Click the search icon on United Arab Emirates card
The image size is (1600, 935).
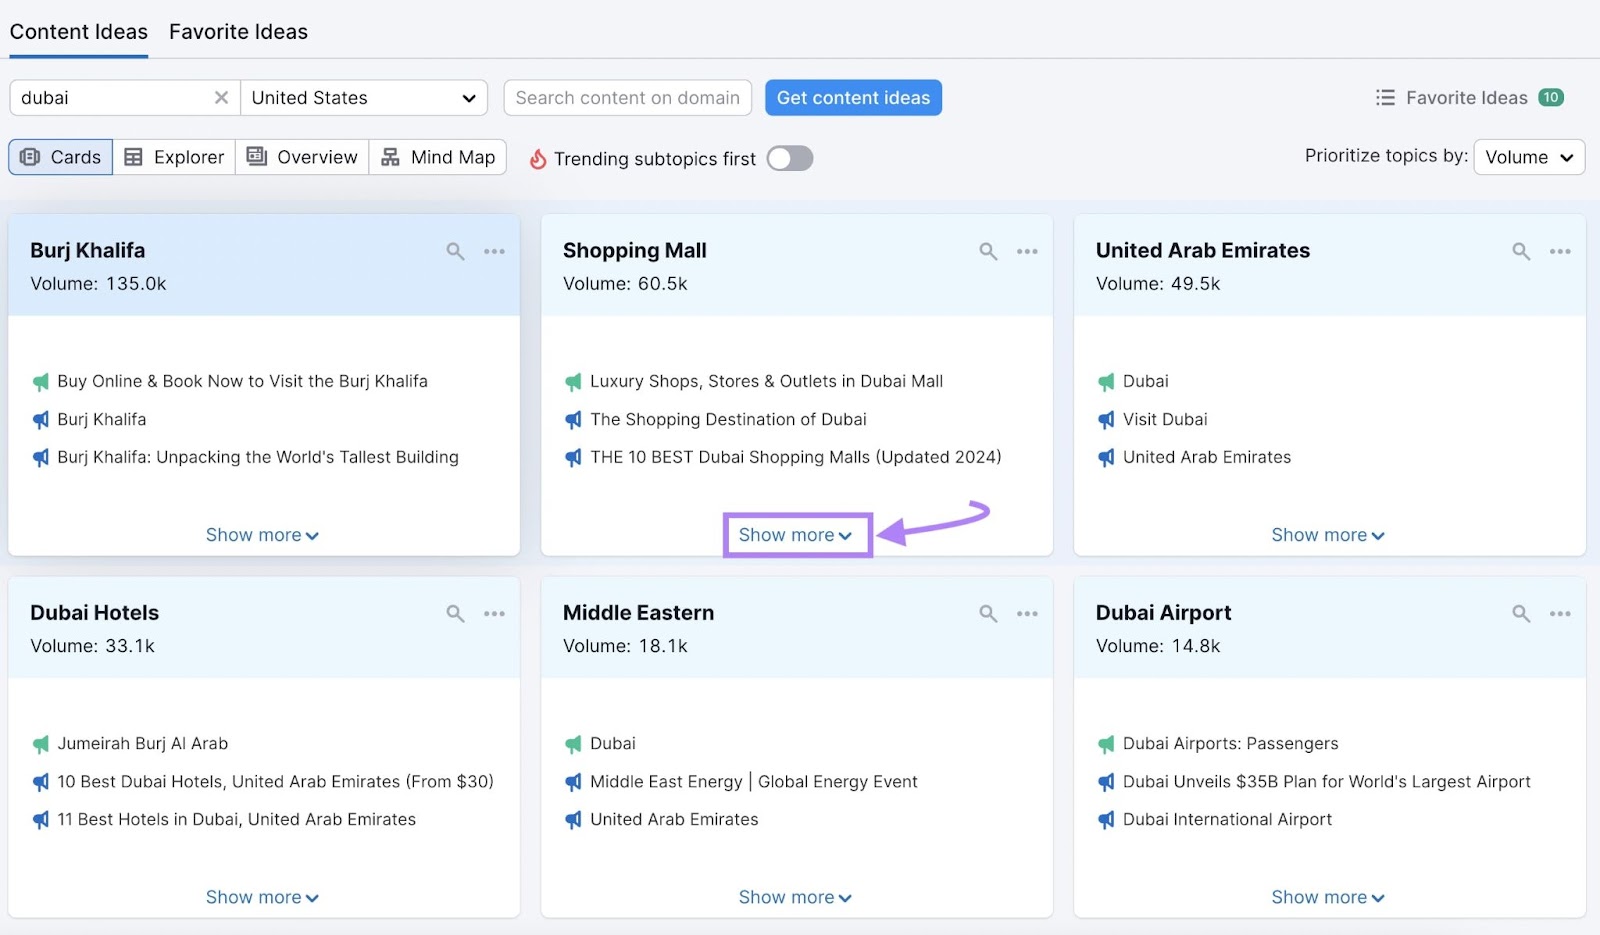pyautogui.click(x=1521, y=252)
